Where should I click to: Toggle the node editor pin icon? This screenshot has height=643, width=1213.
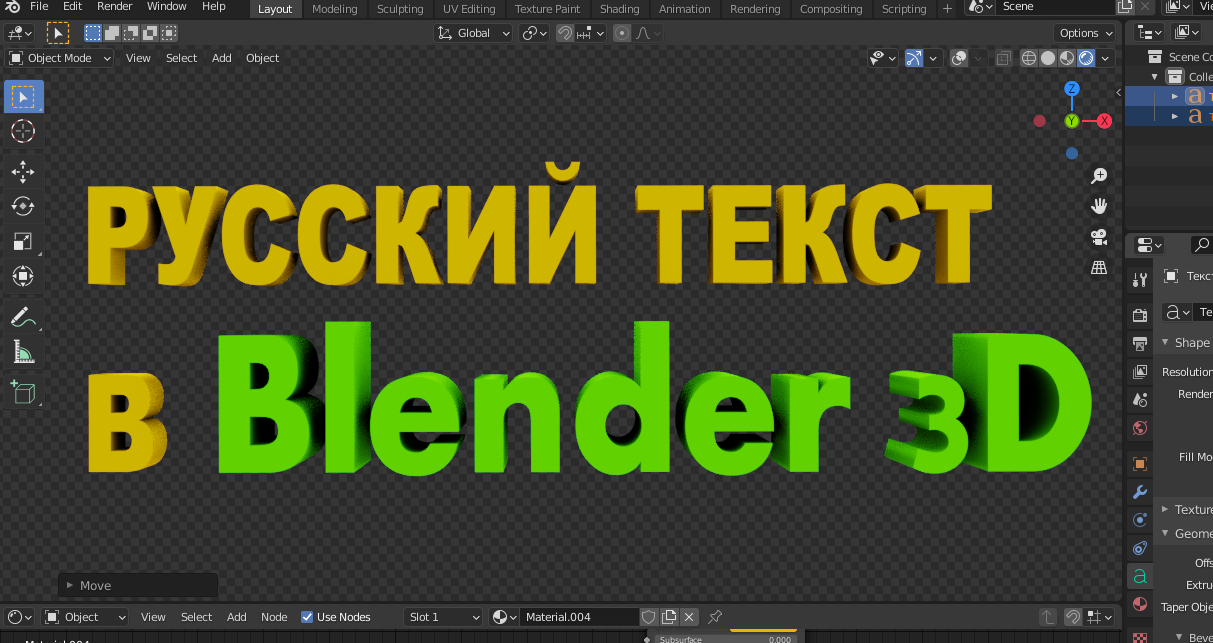[x=715, y=617]
